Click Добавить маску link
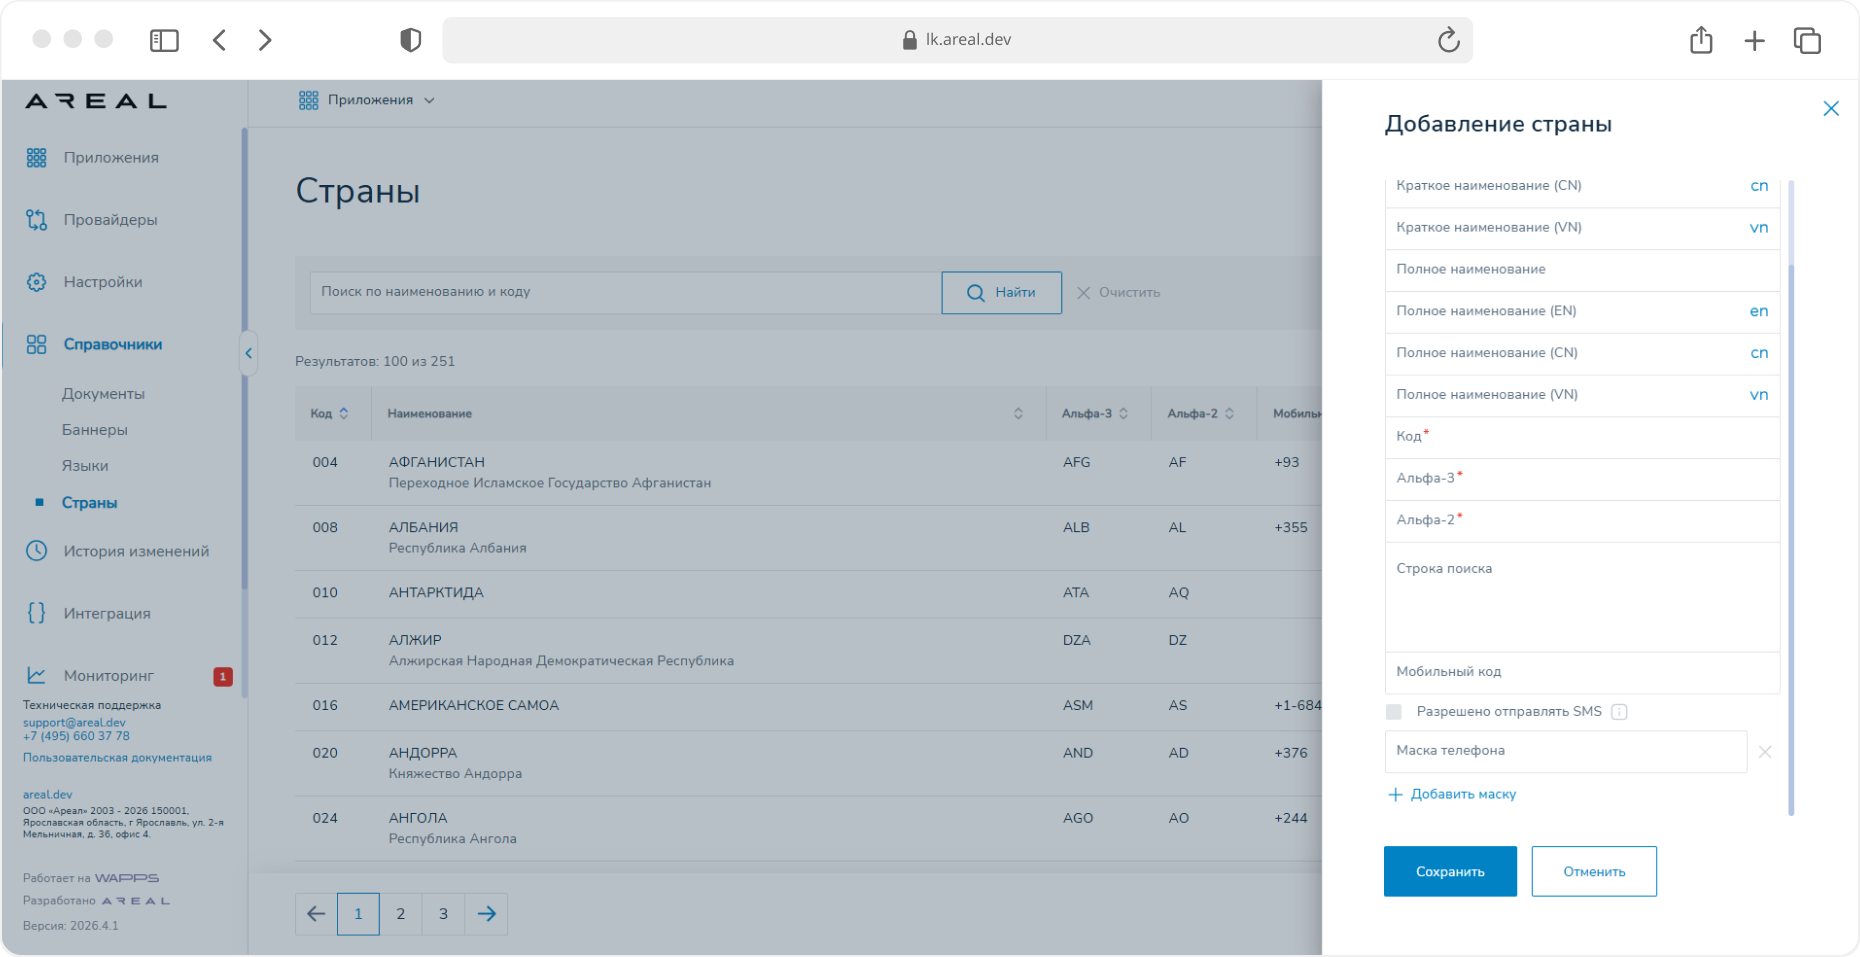Screen dimensions: 1860x957 pyautogui.click(x=1453, y=795)
